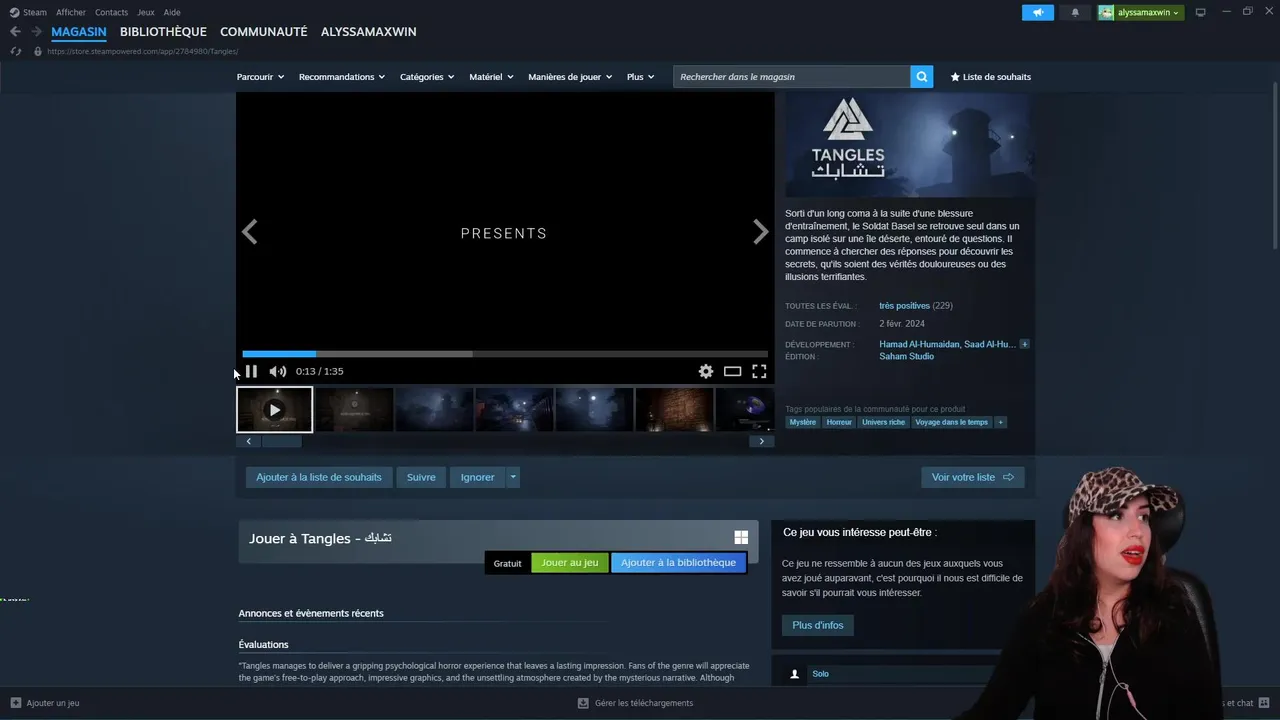Open the BIBLIOTHÈQUE tab
This screenshot has height=720, width=1280.
(163, 32)
